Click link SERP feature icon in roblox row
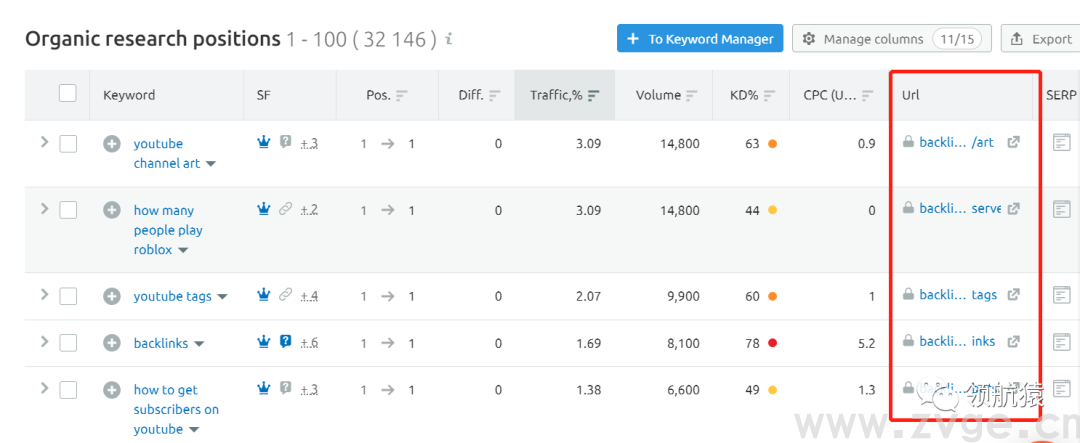Screen dimensions: 1080x443 [x=286, y=209]
